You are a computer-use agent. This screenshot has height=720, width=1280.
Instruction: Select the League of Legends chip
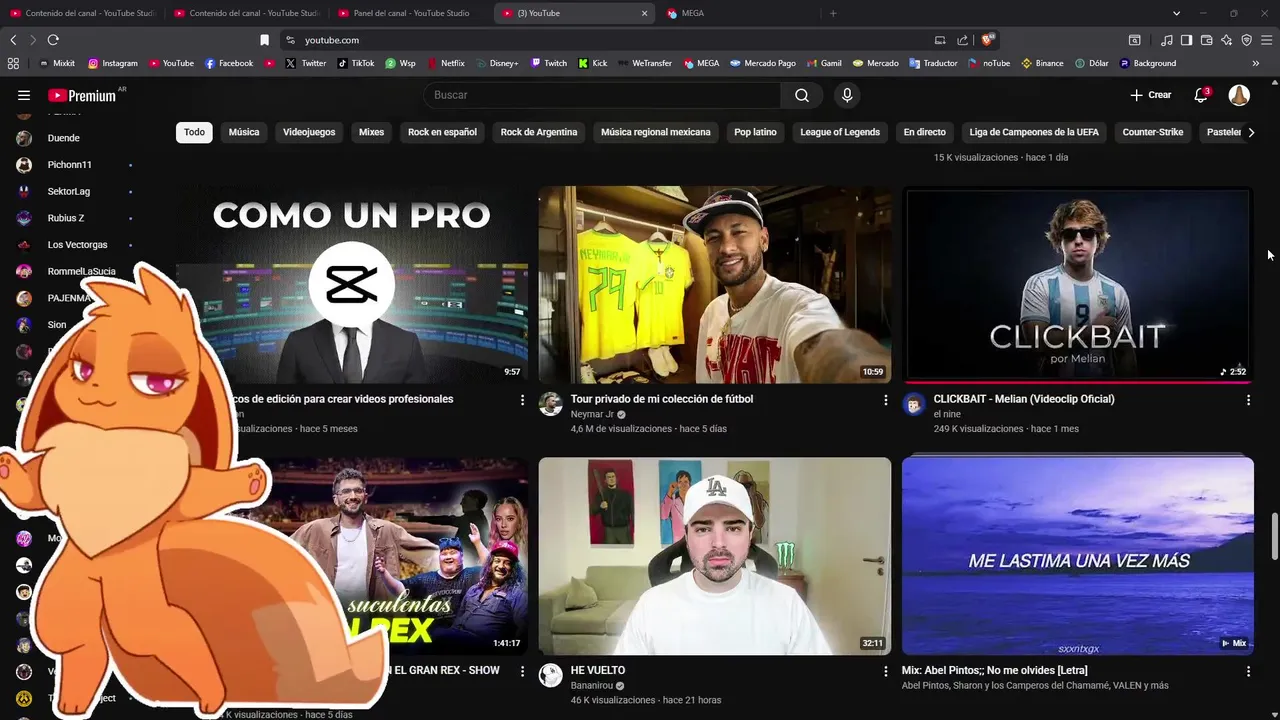[x=840, y=132]
